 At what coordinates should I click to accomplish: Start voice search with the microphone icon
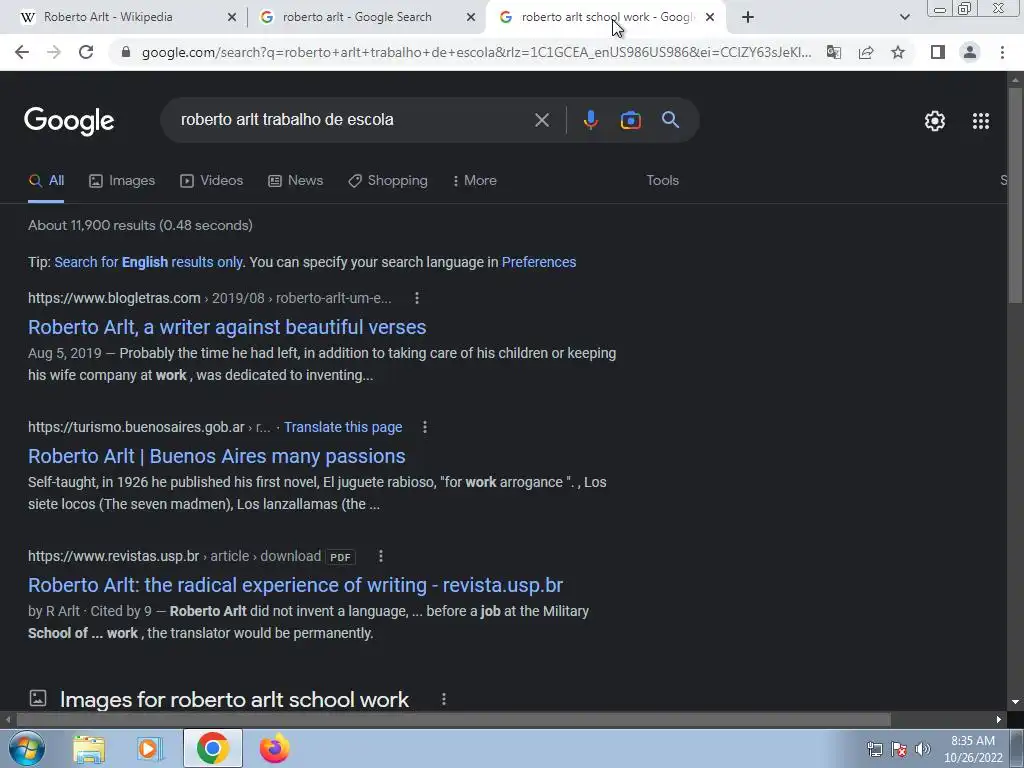[x=590, y=120]
